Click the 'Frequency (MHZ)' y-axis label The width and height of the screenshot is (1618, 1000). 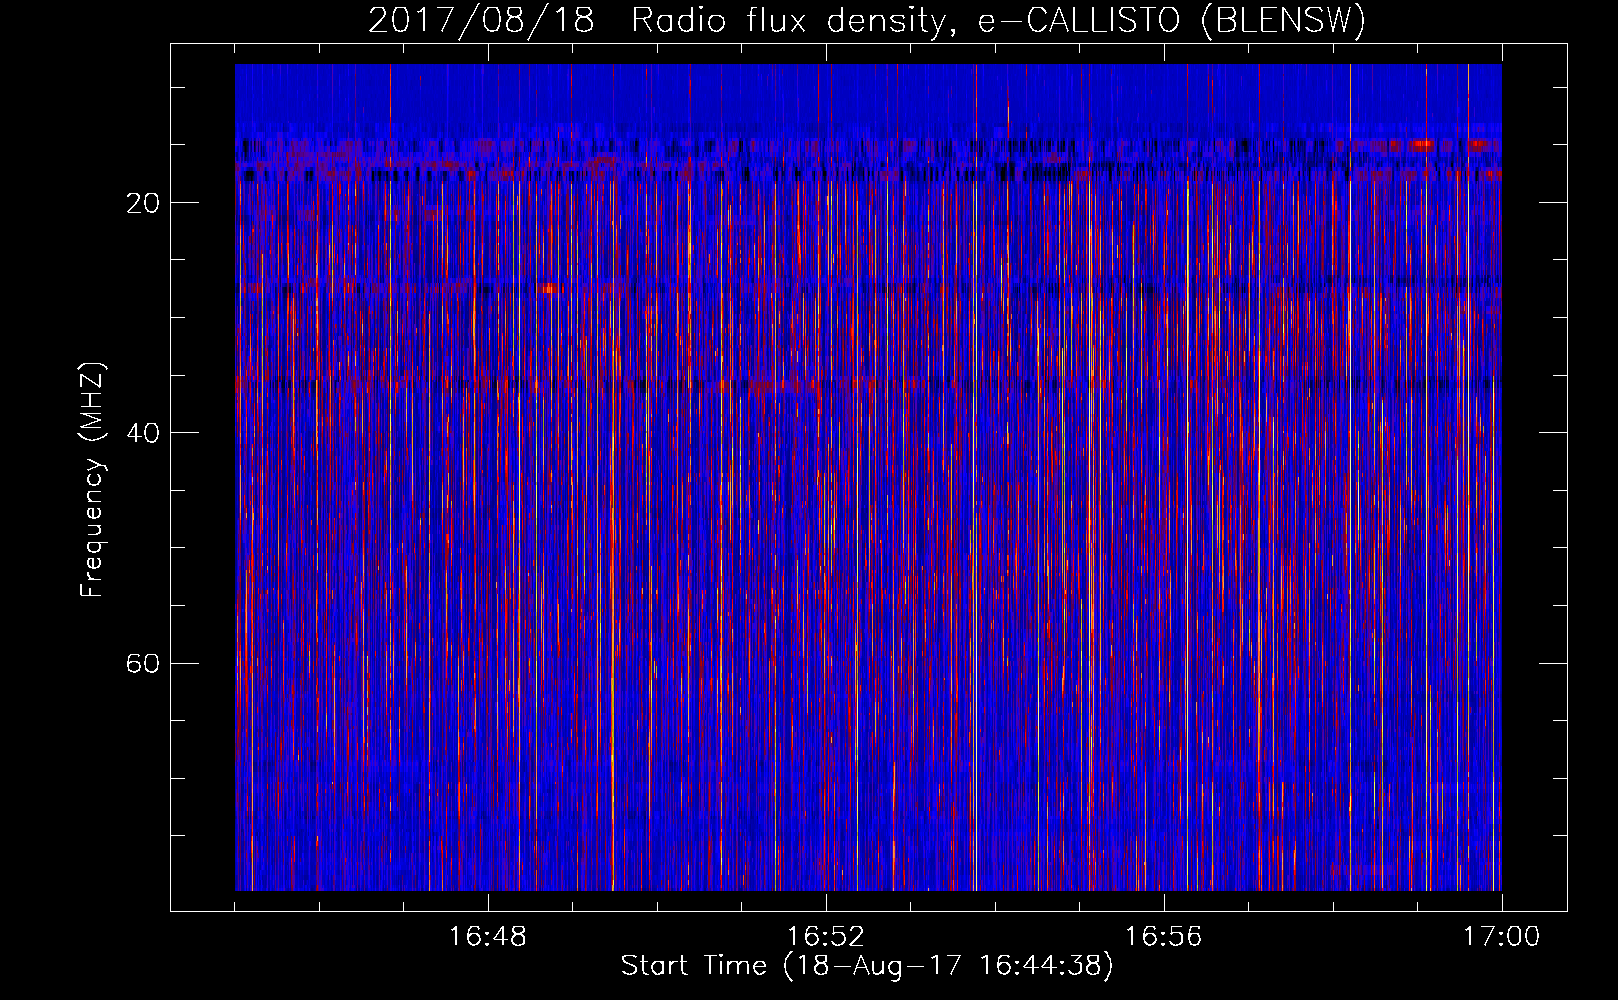tap(91, 480)
